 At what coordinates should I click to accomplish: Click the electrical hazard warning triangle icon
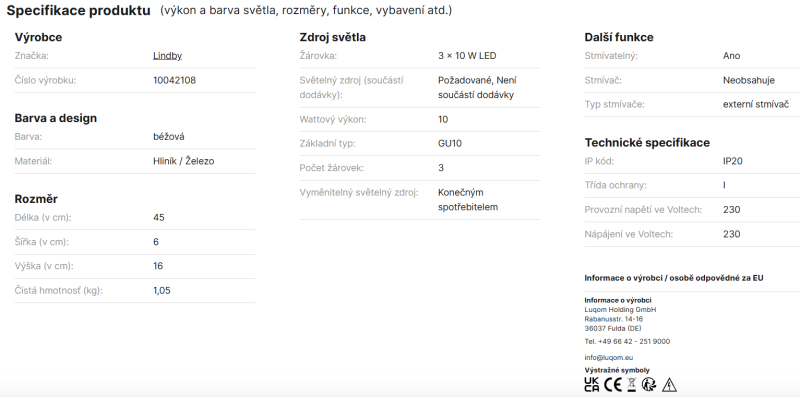(x=669, y=385)
